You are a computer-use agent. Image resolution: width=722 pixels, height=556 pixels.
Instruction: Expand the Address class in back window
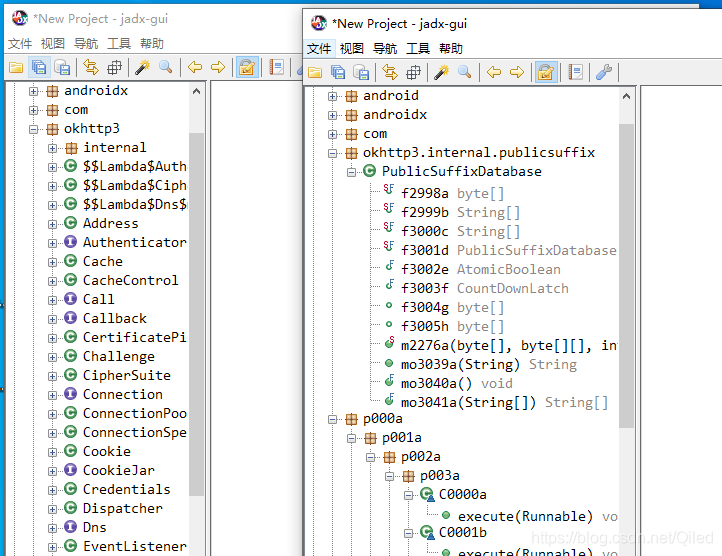point(52,224)
